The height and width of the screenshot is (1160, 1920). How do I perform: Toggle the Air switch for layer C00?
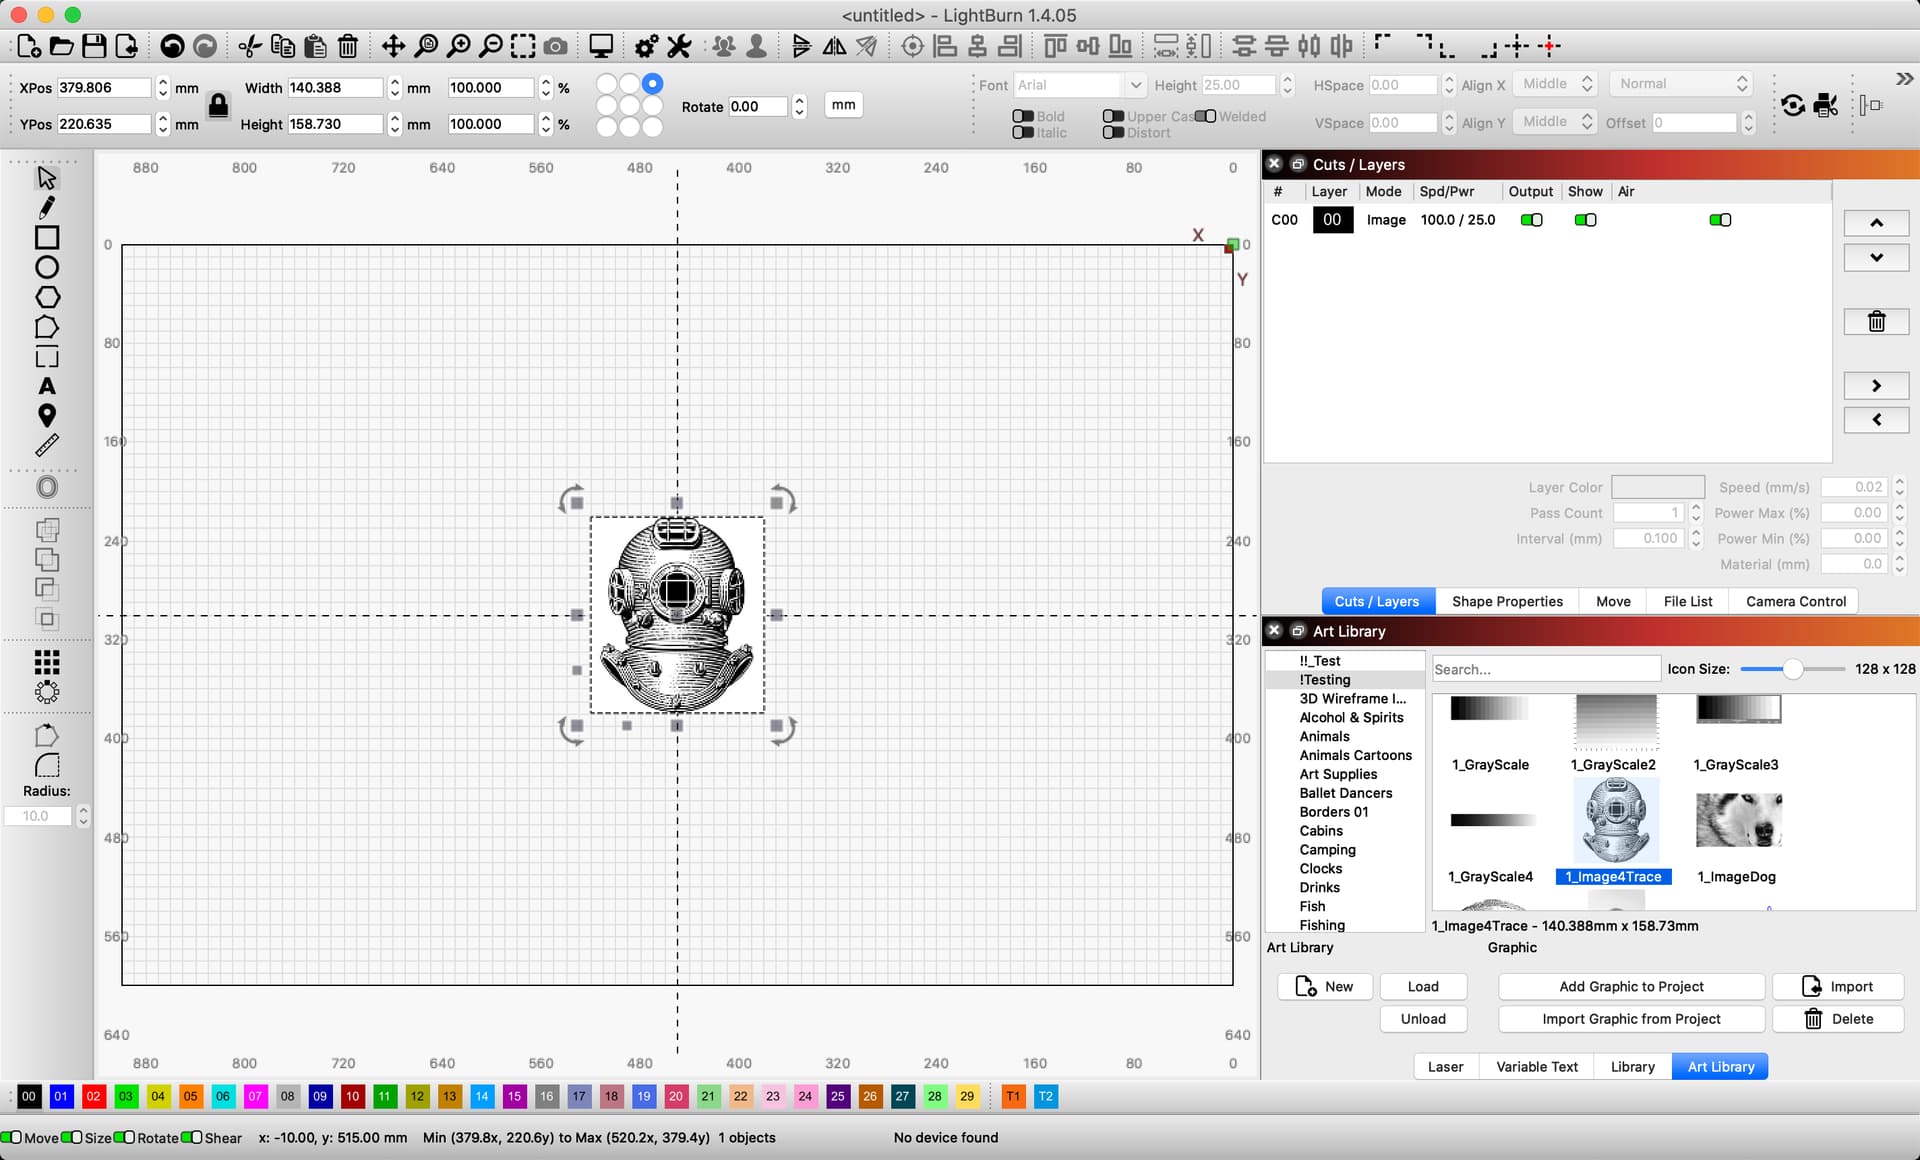(1720, 220)
